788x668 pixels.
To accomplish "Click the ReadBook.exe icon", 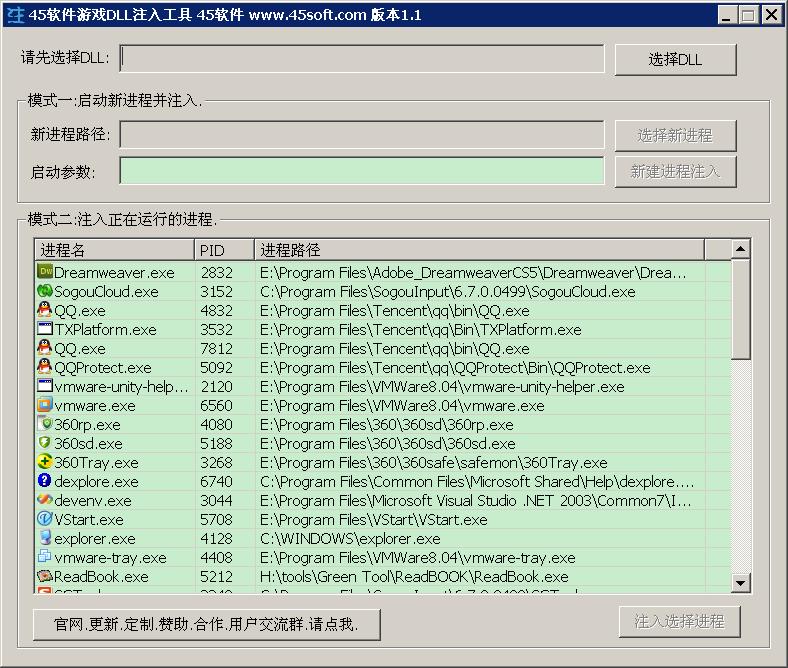I will [x=45, y=576].
